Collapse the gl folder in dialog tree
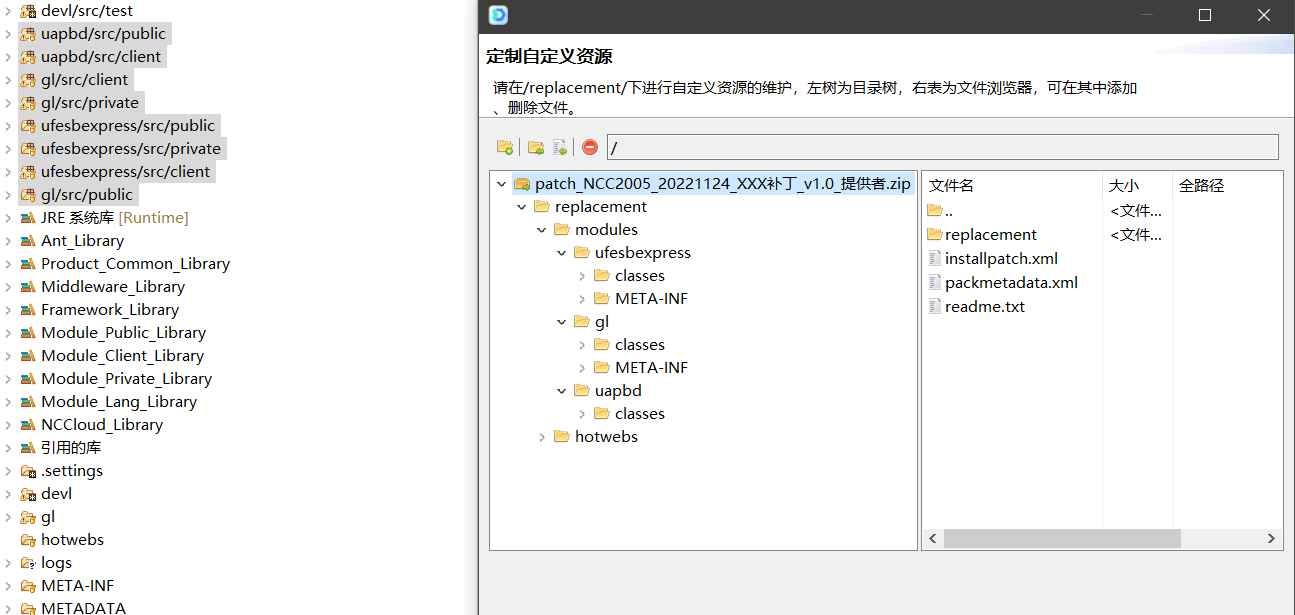Viewport: 1295px width, 615px height. coord(562,322)
